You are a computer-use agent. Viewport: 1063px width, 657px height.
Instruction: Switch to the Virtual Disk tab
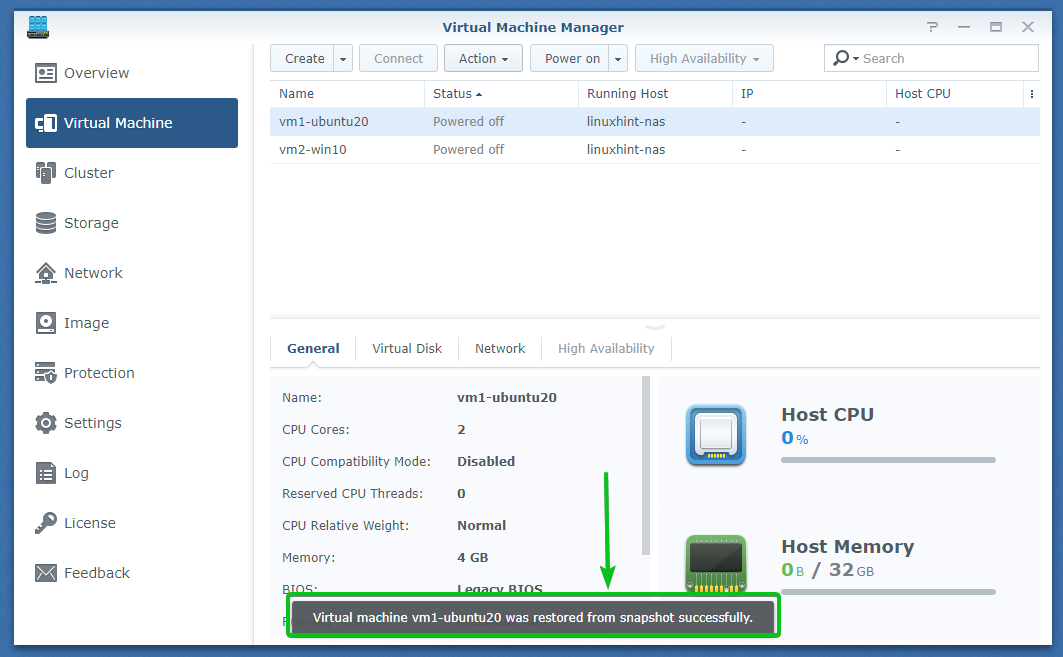point(407,349)
